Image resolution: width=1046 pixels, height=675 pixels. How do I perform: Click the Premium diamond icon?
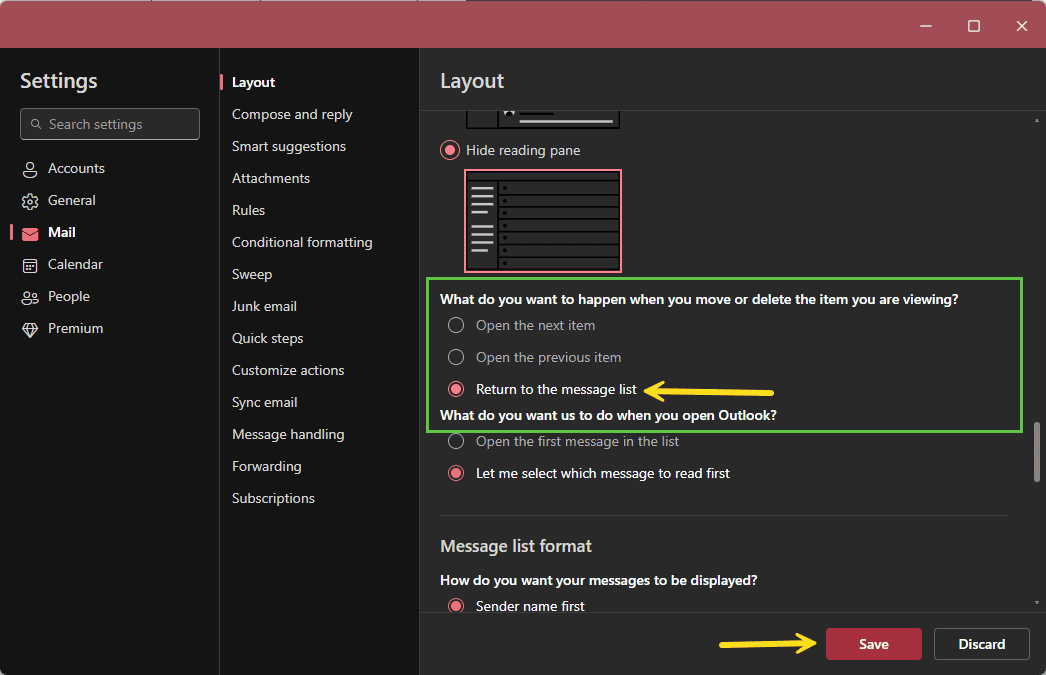(30, 329)
